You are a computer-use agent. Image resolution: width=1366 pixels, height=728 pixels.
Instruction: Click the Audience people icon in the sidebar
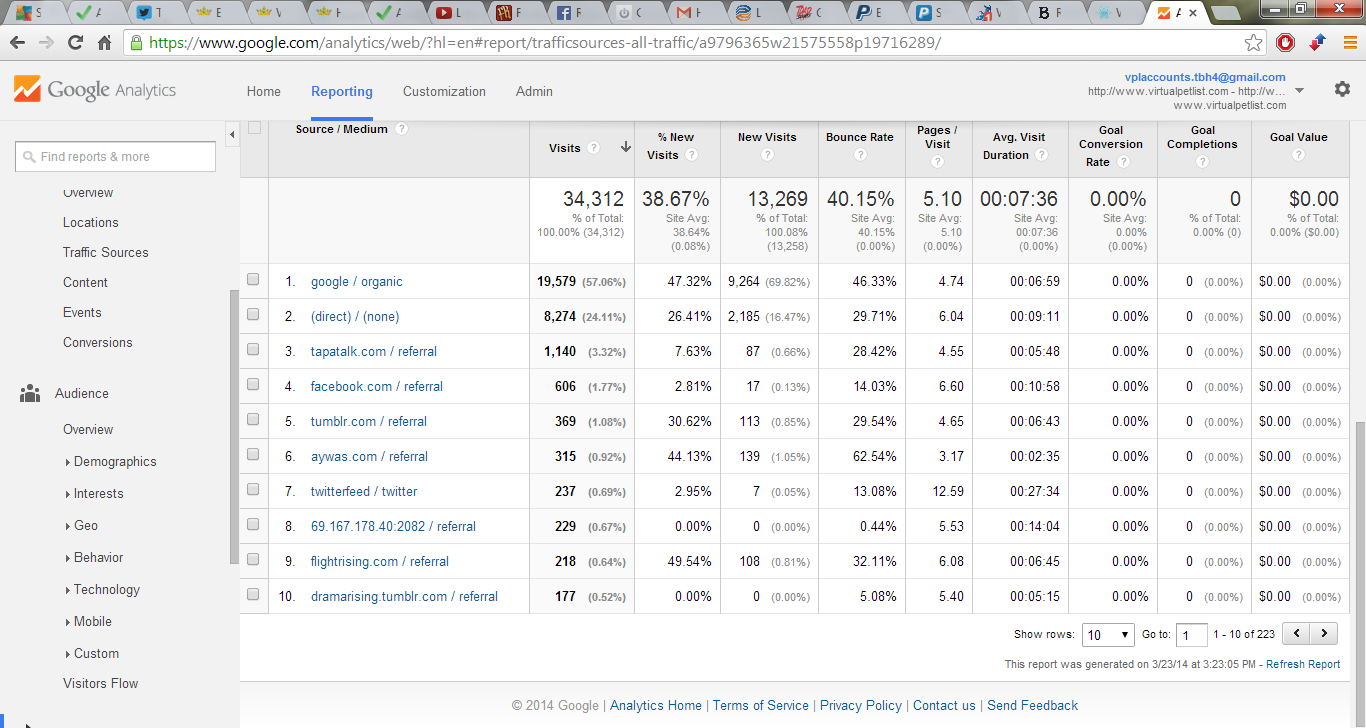[x=30, y=393]
